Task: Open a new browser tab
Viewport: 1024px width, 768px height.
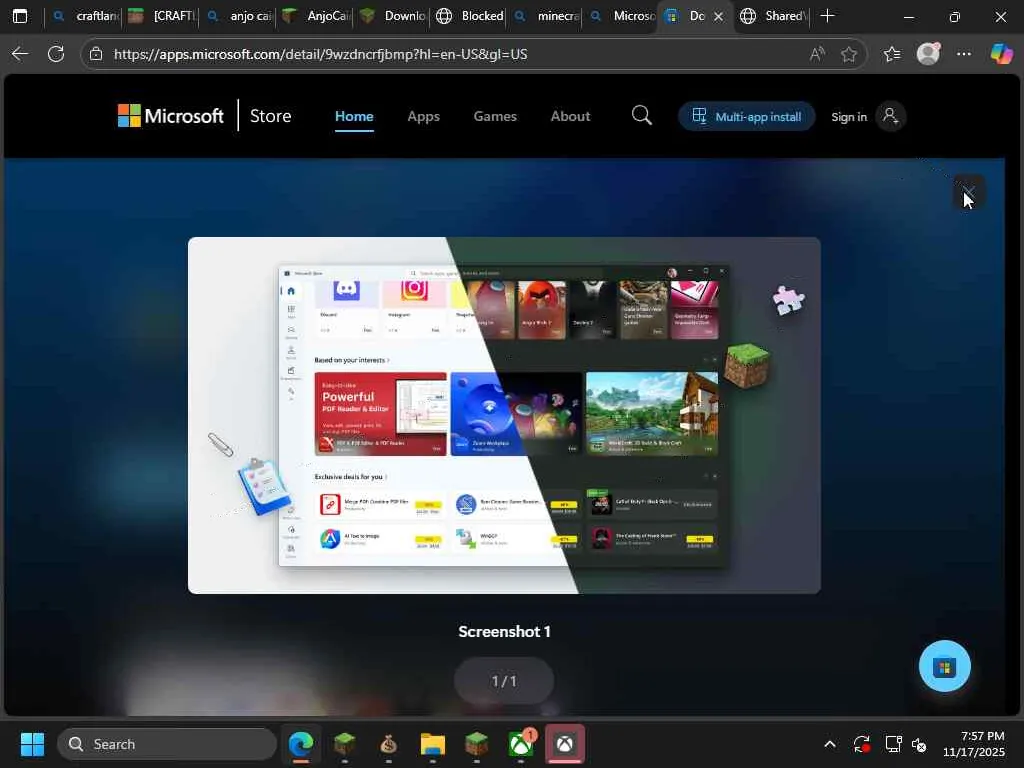Action: click(x=827, y=16)
